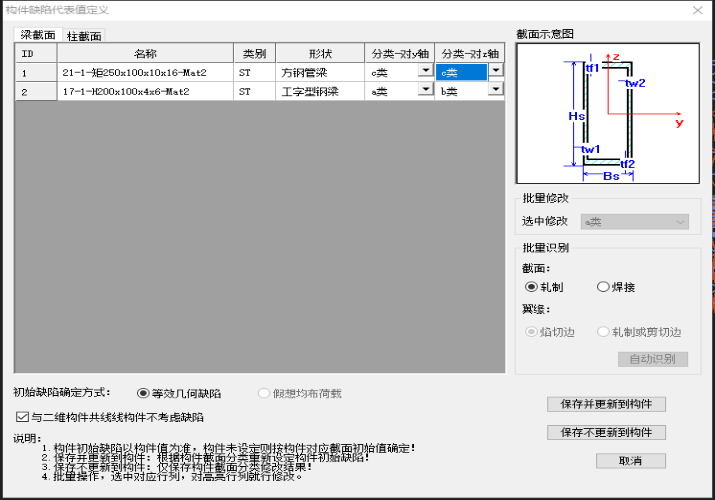Screen dimensions: 715x500
Task: Select row 1 name cell 21-1-矩250x100x10x16
Action: pyautogui.click(x=145, y=72)
